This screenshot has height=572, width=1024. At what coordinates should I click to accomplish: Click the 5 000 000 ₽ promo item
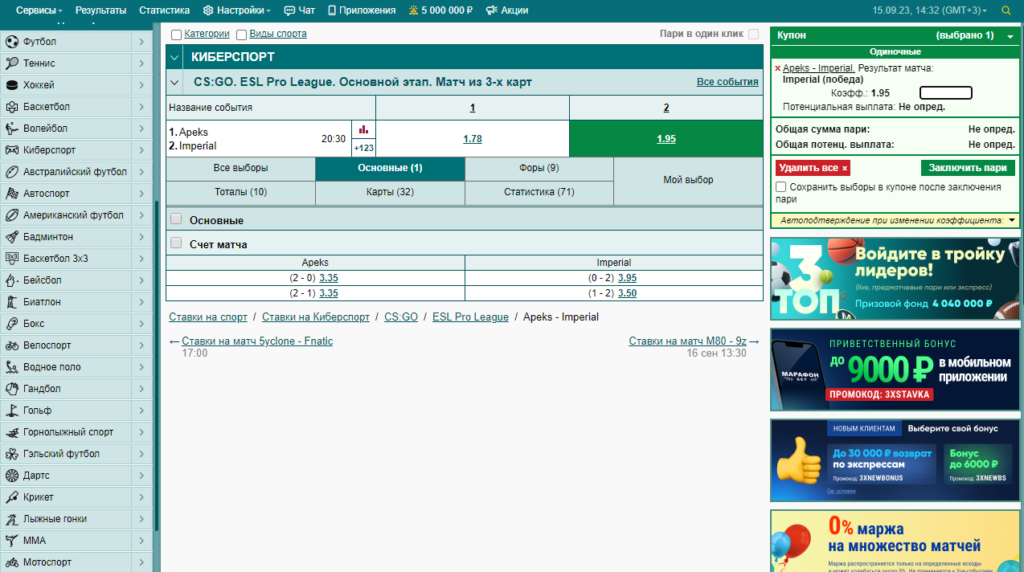point(441,10)
